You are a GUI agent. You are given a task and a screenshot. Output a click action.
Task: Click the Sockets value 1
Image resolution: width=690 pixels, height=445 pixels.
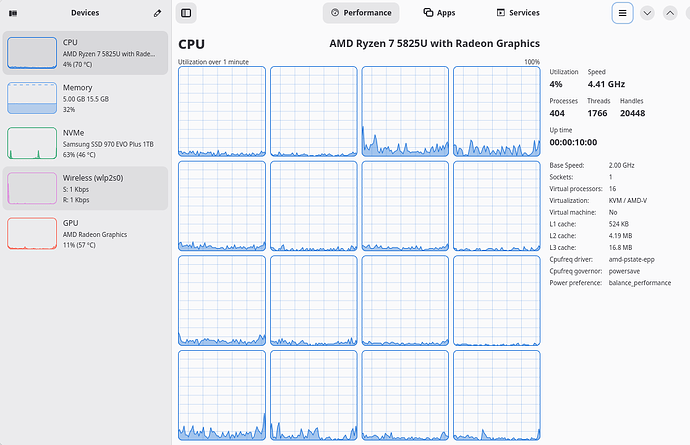[610, 177]
